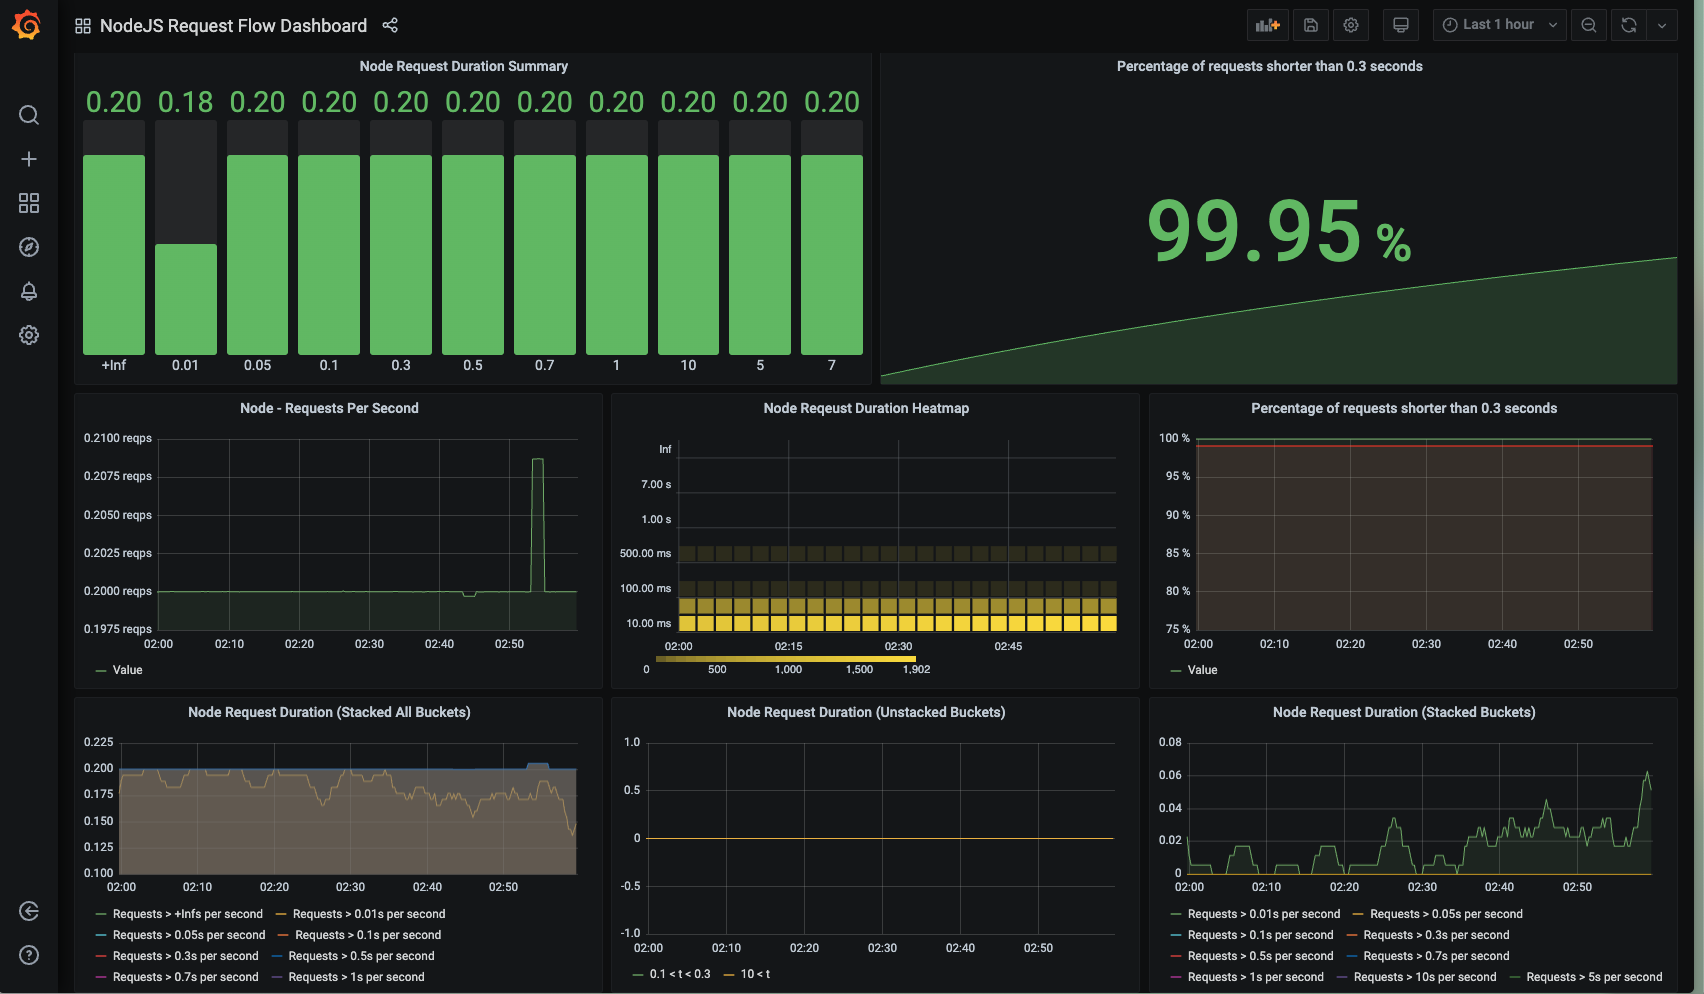Click the heatmap color scale legend
1704x994 pixels.
[785, 659]
